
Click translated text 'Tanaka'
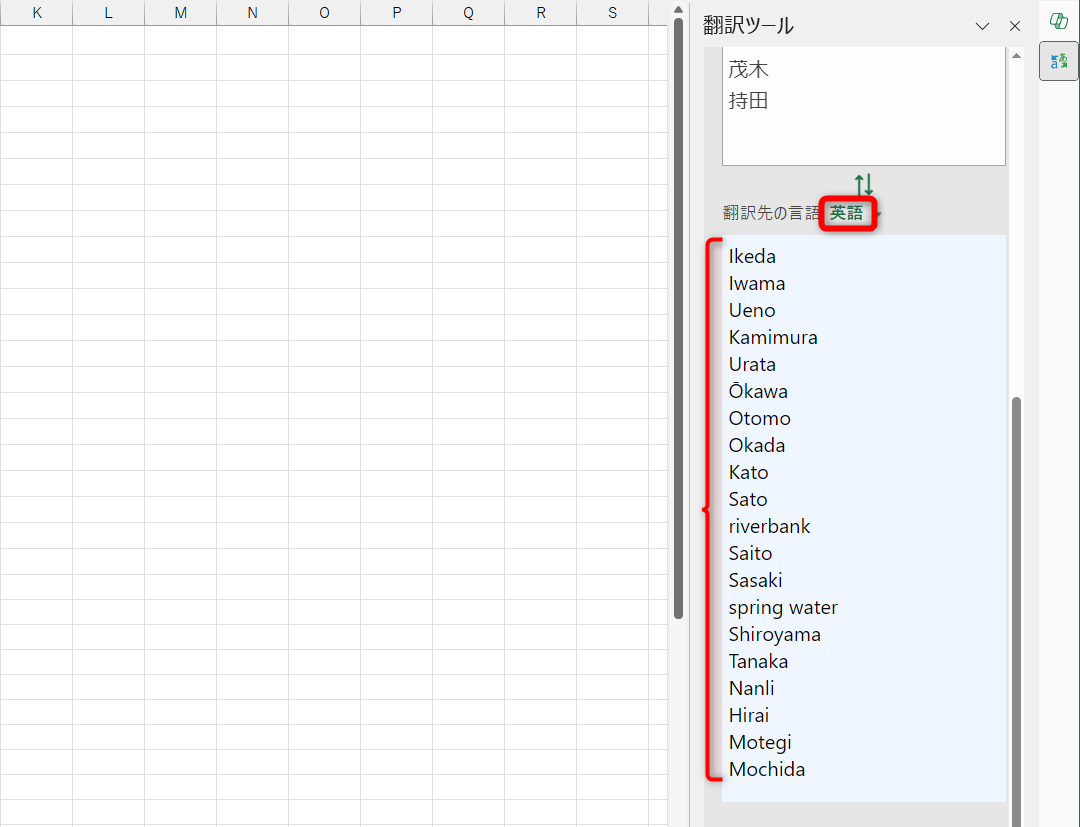pyautogui.click(x=758, y=661)
